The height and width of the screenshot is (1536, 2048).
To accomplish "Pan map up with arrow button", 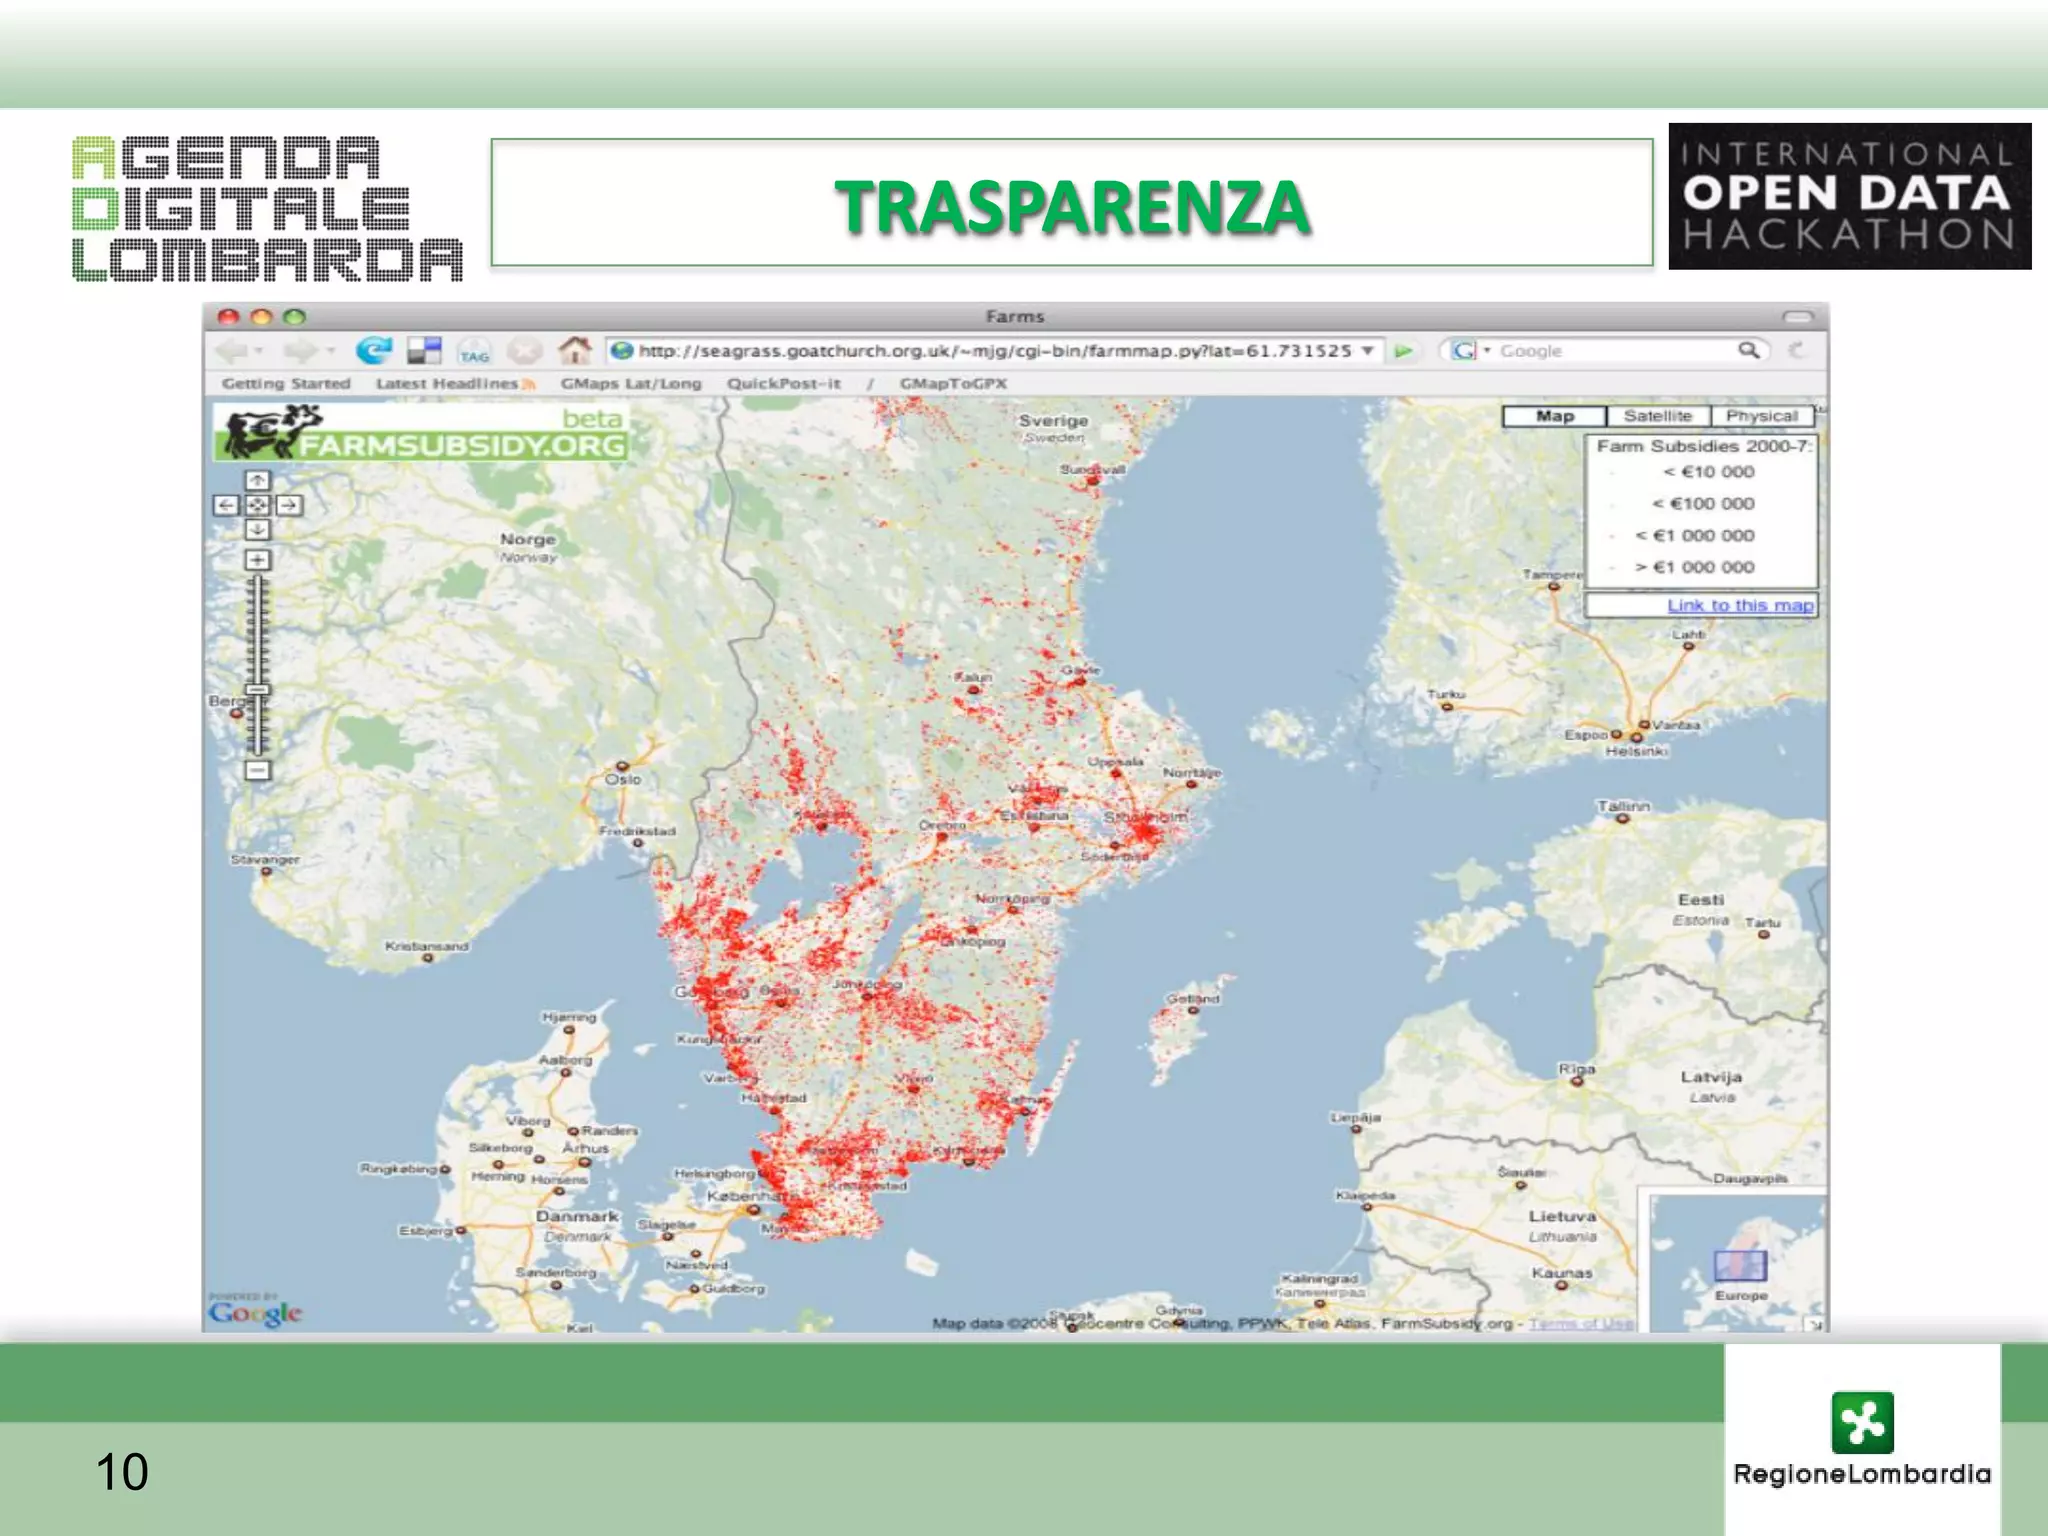I will (x=258, y=481).
